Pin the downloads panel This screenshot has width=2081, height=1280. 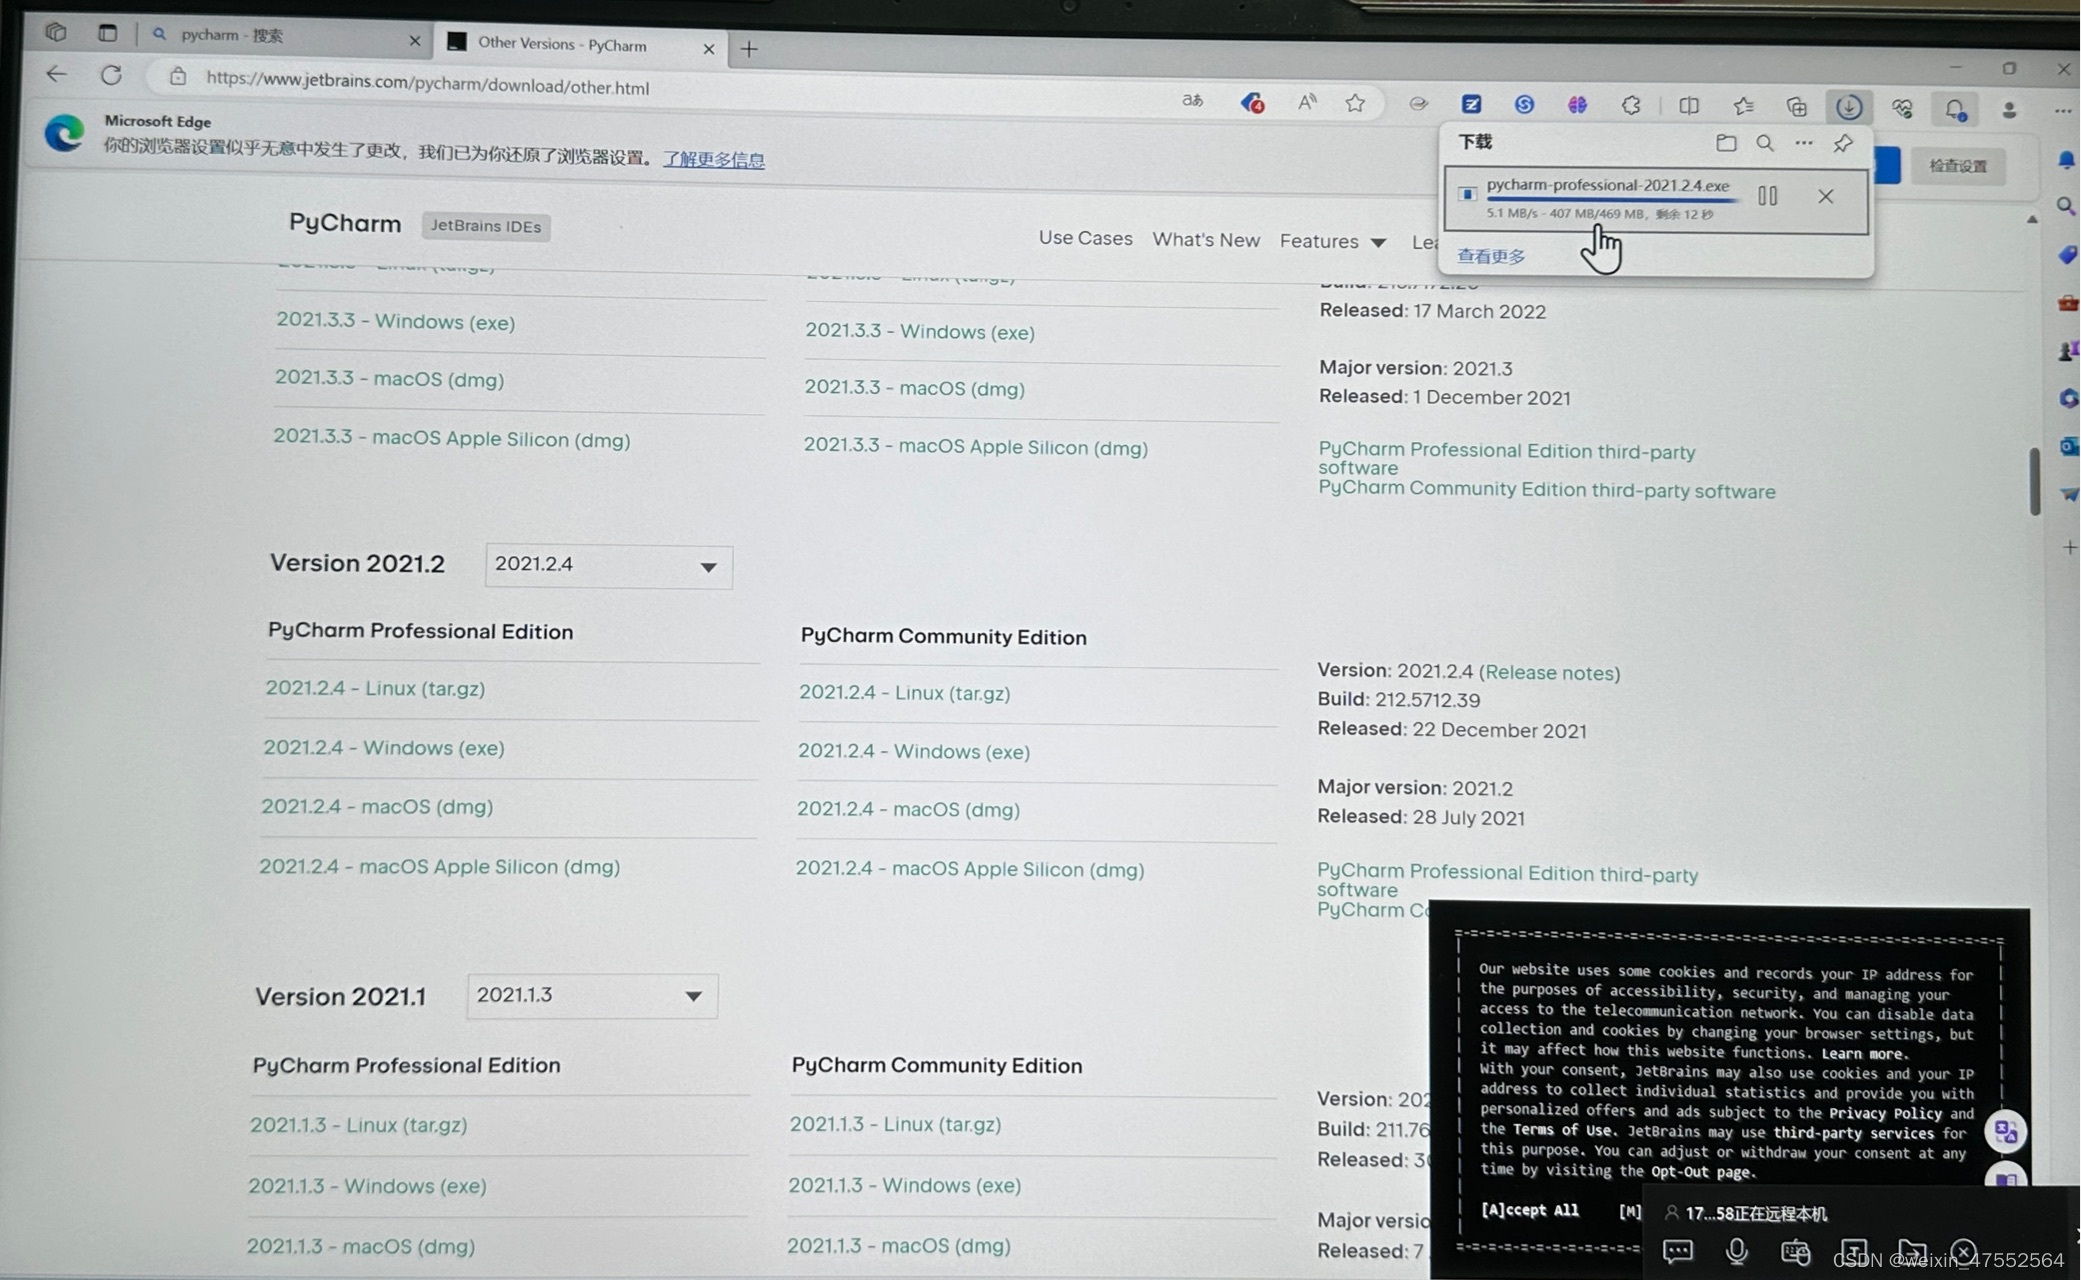coord(1843,143)
